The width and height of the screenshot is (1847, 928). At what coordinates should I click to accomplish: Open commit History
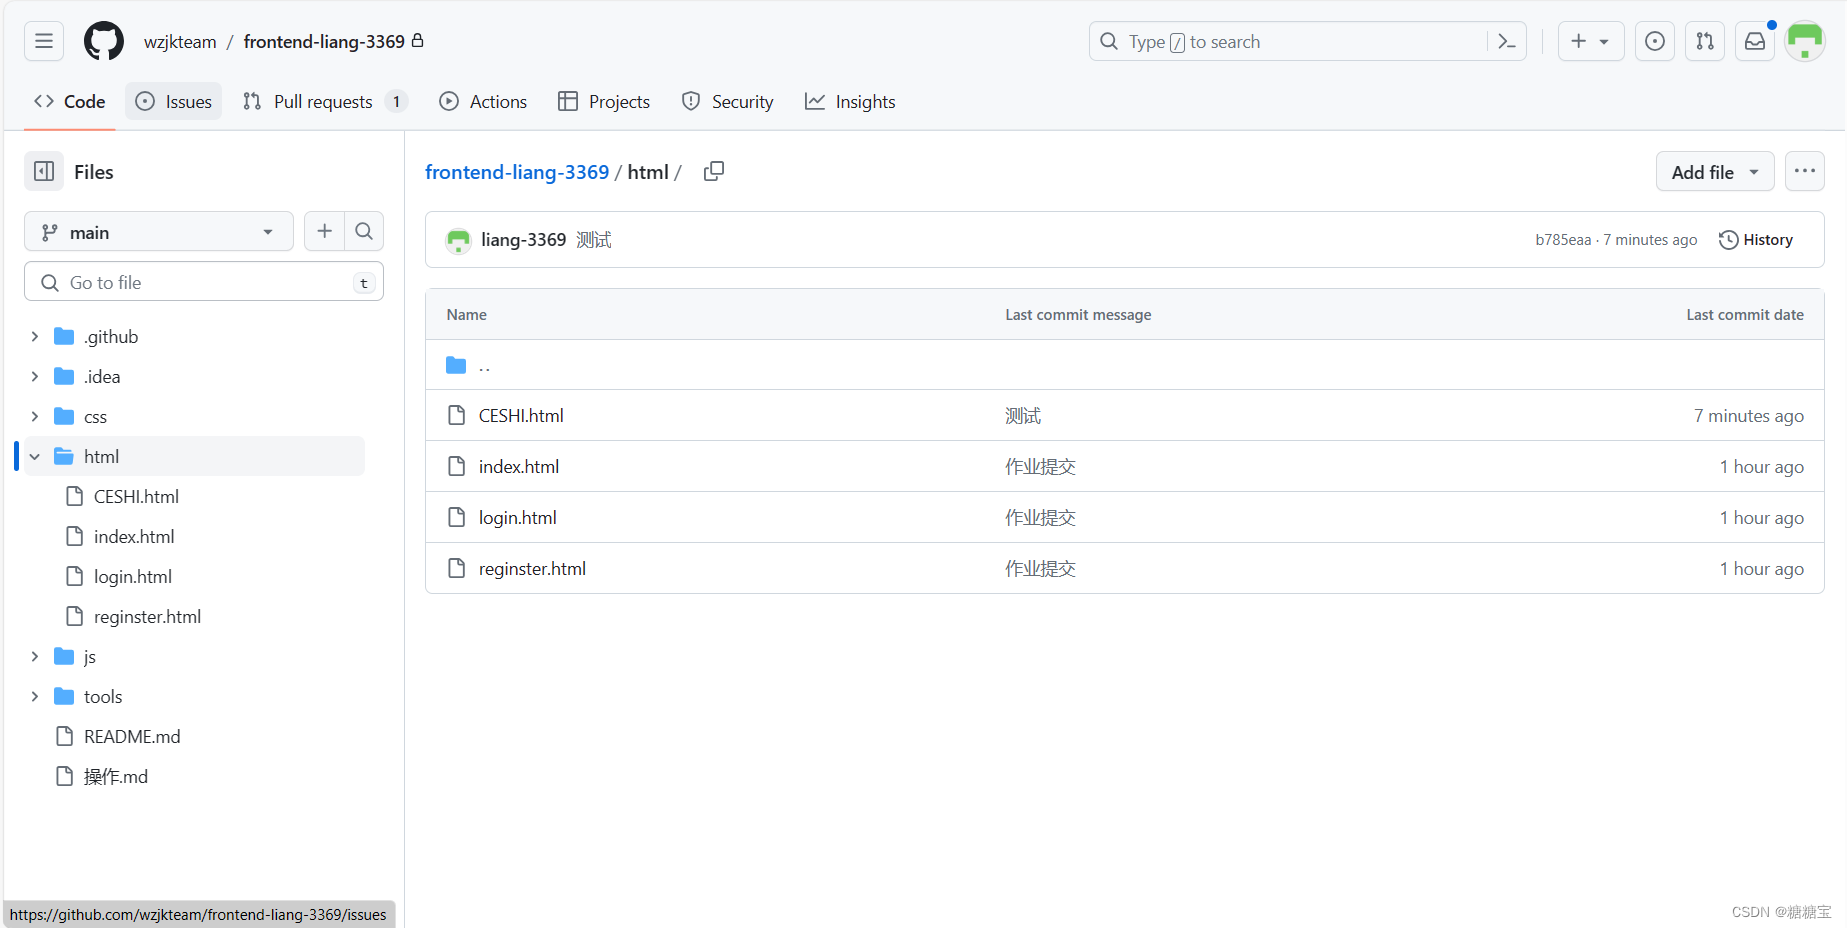pos(1756,239)
